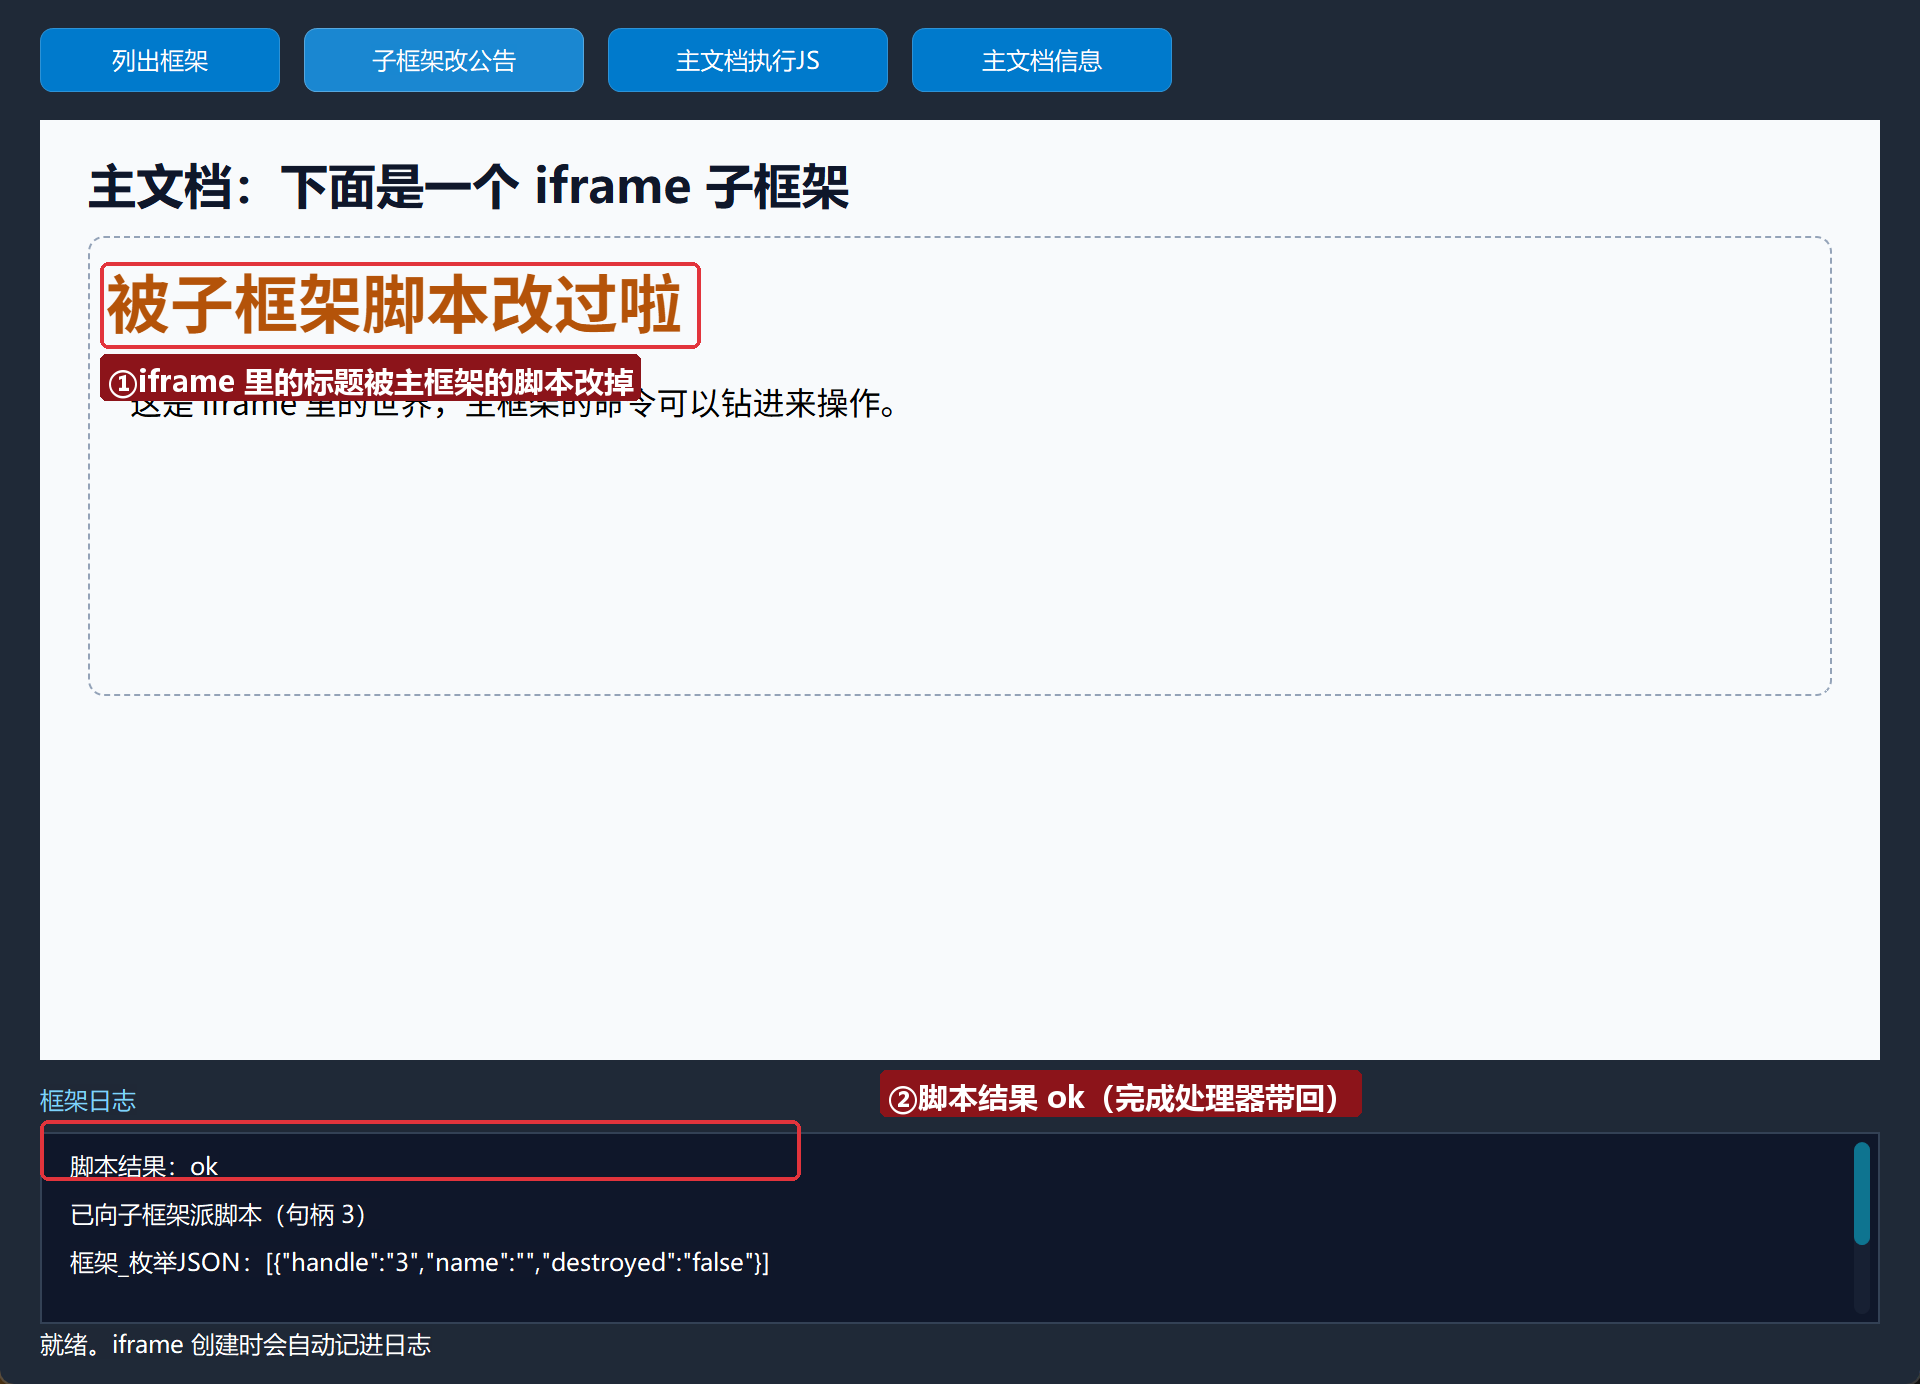Select log line 已向子框架派脚本（句柄 3）
This screenshot has width=1920, height=1384.
219,1215
